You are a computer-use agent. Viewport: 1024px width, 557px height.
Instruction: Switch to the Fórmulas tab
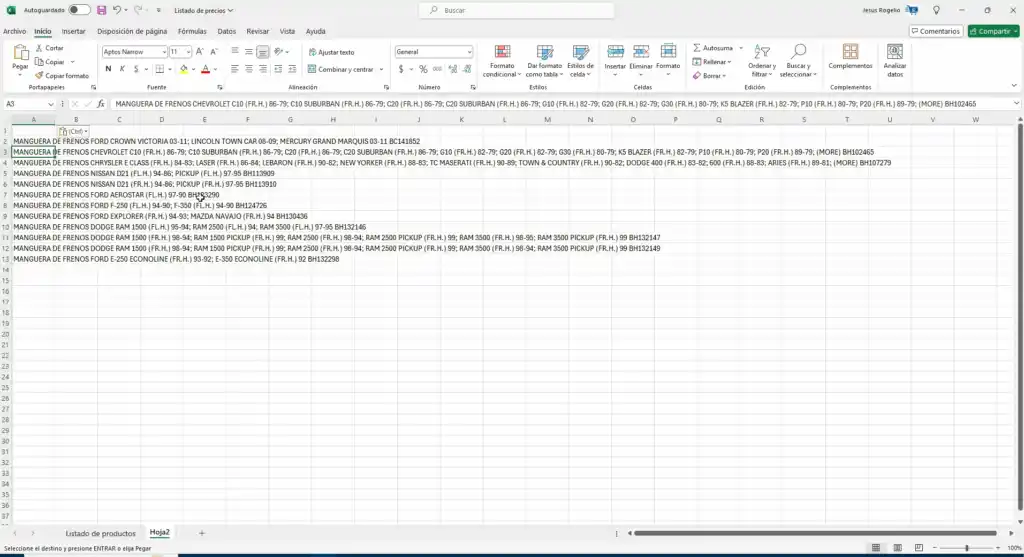click(192, 31)
